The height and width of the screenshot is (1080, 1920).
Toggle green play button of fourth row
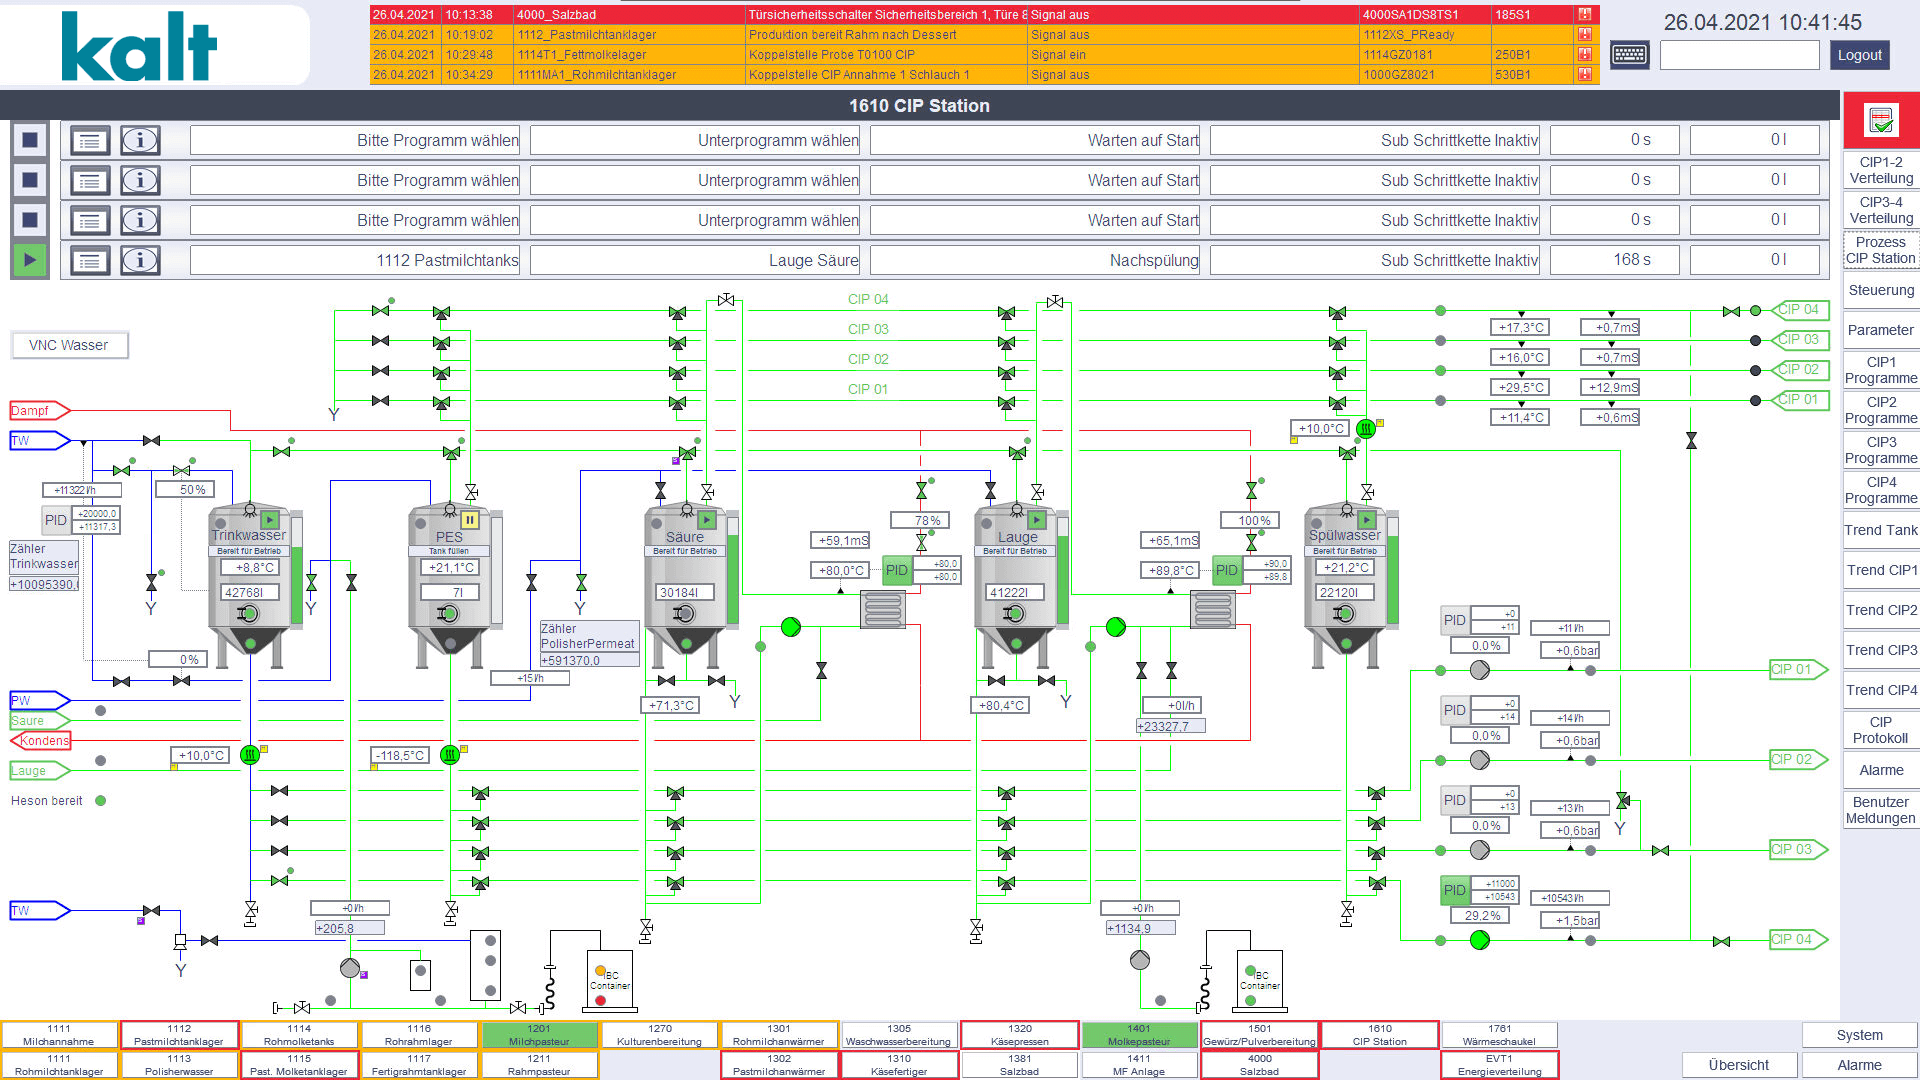30,260
